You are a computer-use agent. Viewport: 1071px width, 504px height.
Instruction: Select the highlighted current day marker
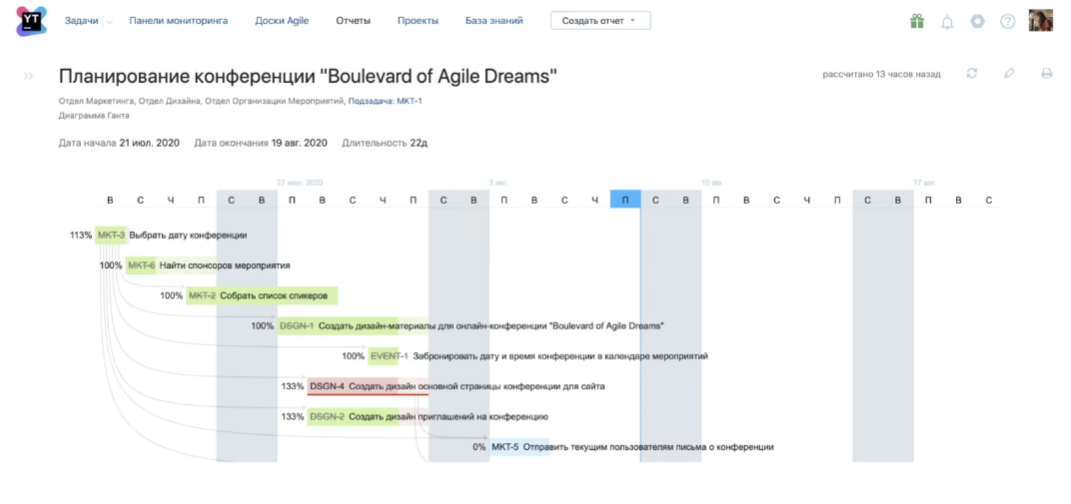pyautogui.click(x=625, y=200)
